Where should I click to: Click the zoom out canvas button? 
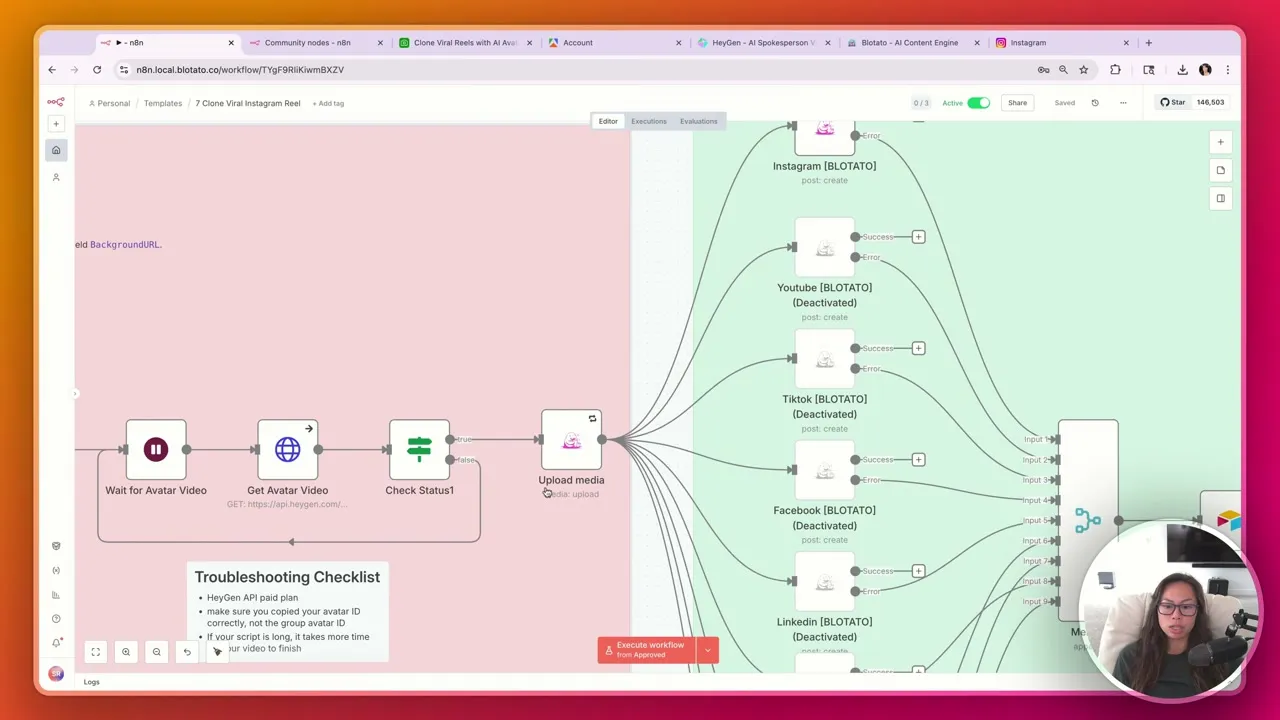pyautogui.click(x=156, y=652)
